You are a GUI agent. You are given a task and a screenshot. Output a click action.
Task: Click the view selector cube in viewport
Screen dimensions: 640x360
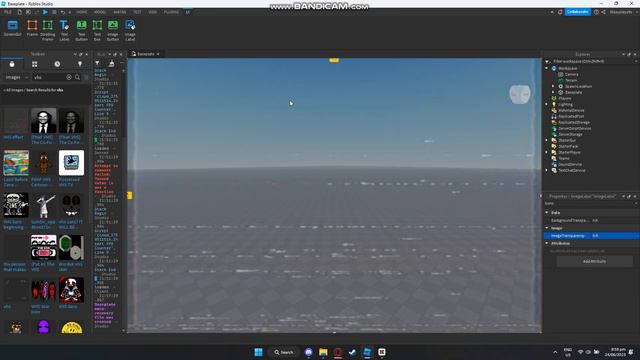[x=520, y=94]
